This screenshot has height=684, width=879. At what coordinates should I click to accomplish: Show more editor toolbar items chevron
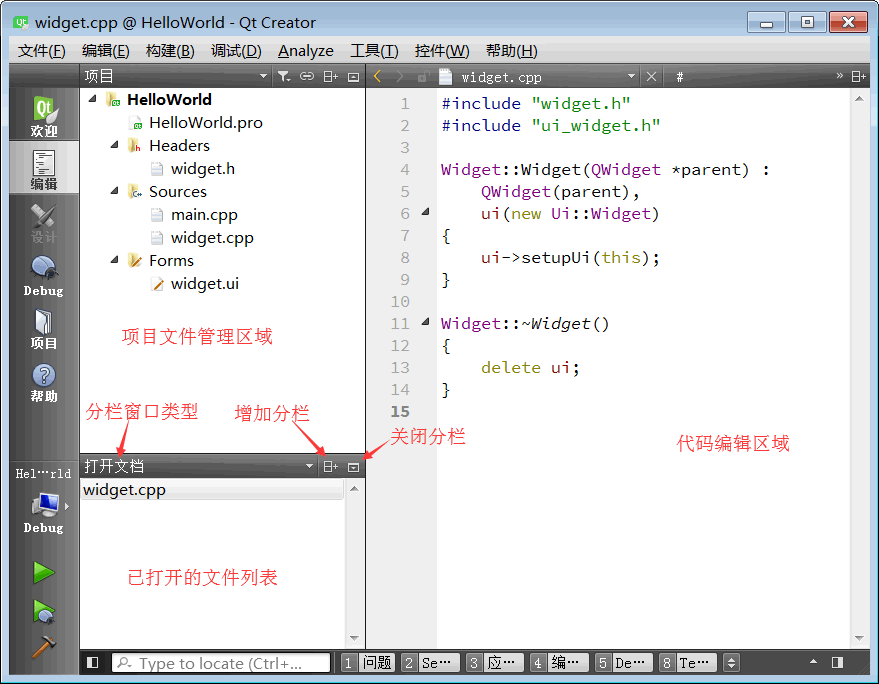pos(839,76)
